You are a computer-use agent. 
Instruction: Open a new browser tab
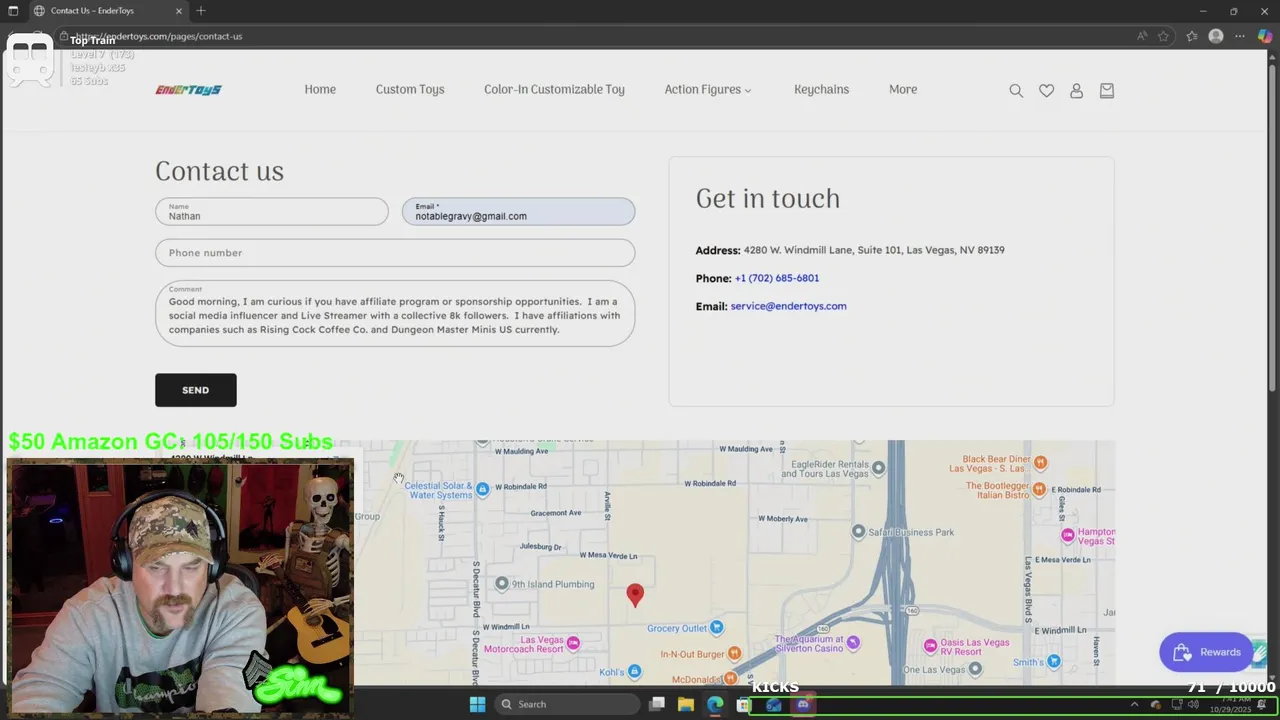point(201,11)
